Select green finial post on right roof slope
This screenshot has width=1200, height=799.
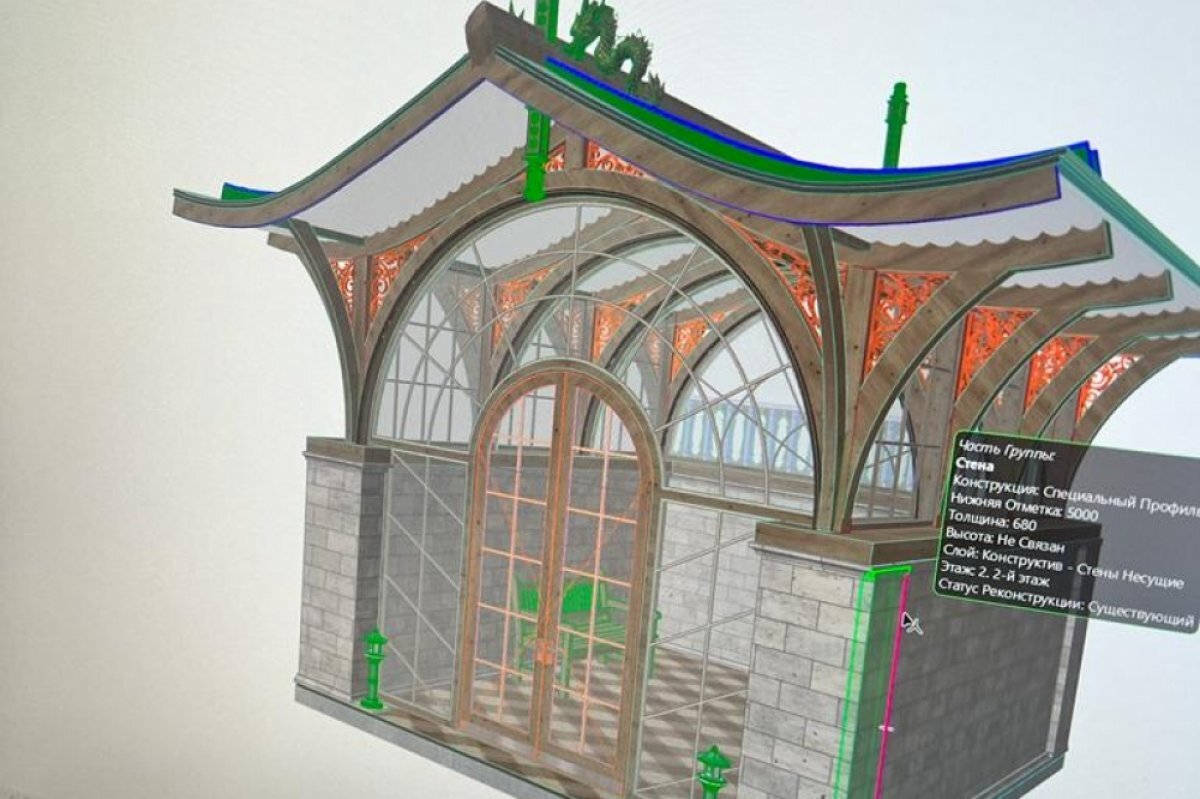(895, 124)
